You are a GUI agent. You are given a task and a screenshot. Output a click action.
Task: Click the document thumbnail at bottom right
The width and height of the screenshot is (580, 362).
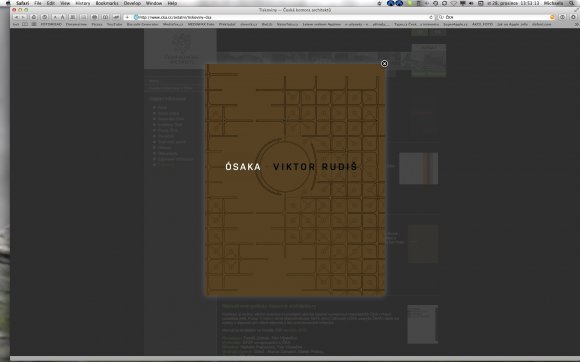422,324
